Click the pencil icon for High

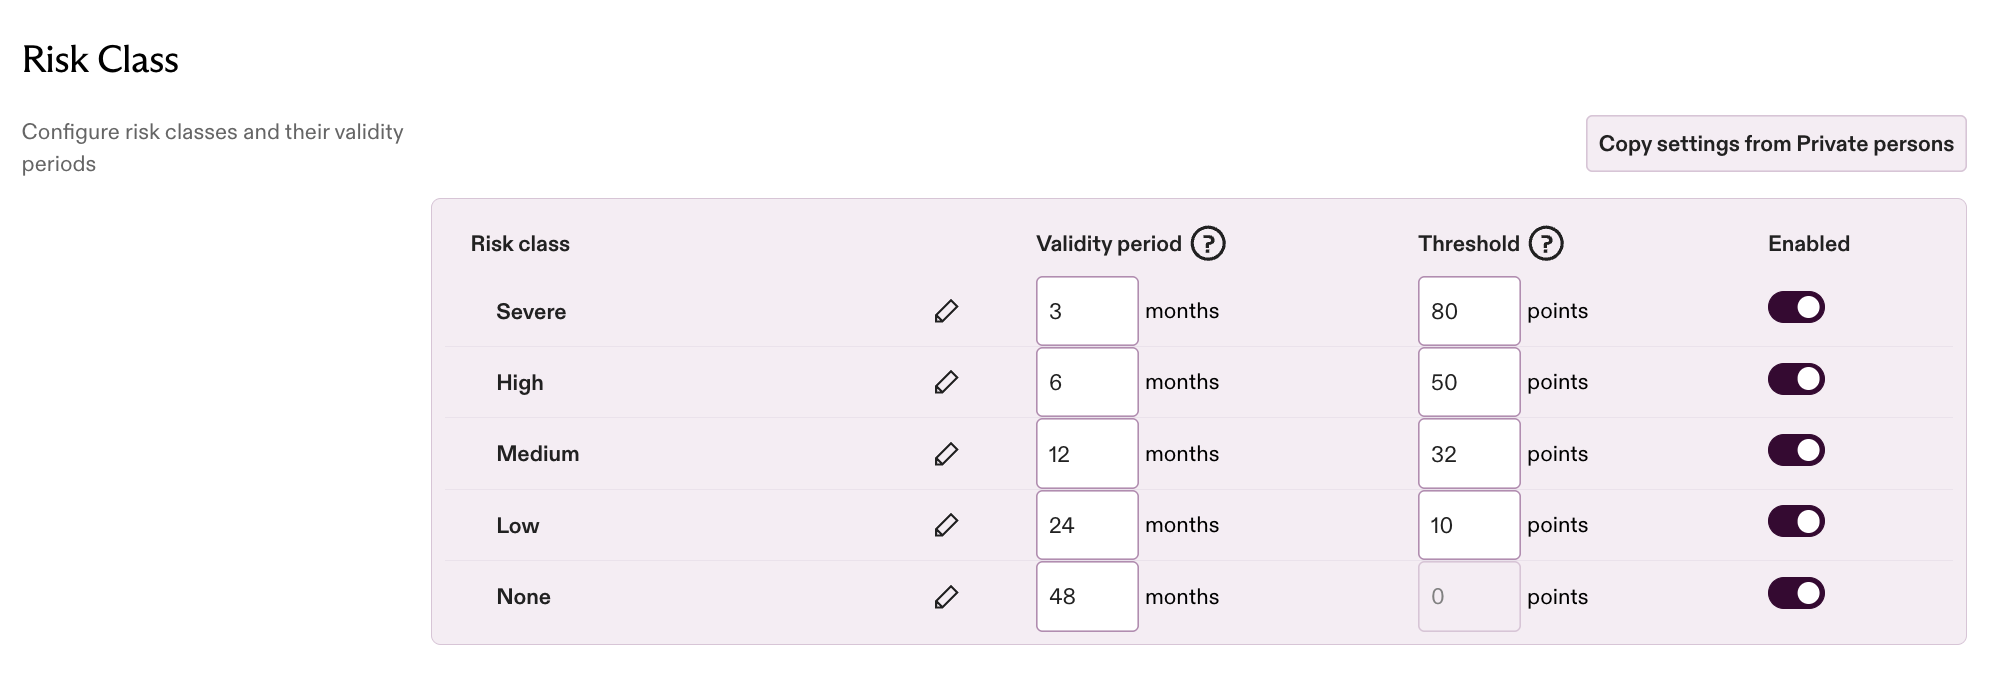tap(946, 382)
